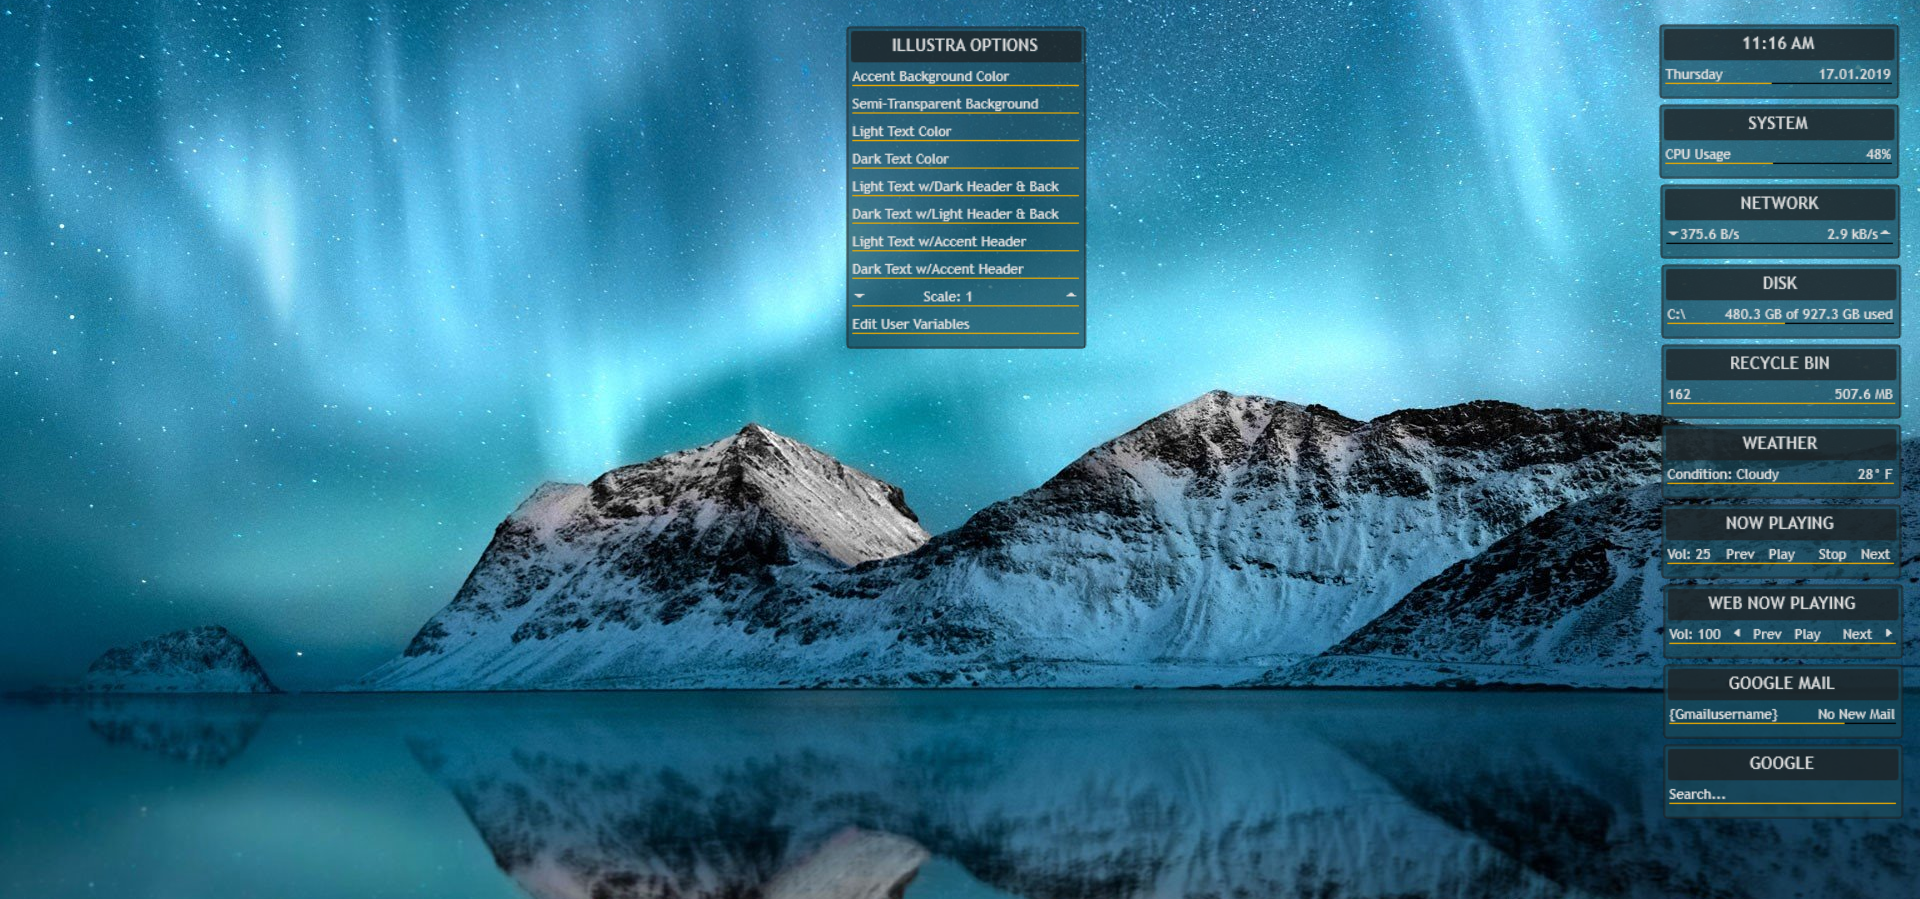Image resolution: width=1920 pixels, height=899 pixels.
Task: Click the 2.9 kB/s upload rate
Action: (1852, 234)
